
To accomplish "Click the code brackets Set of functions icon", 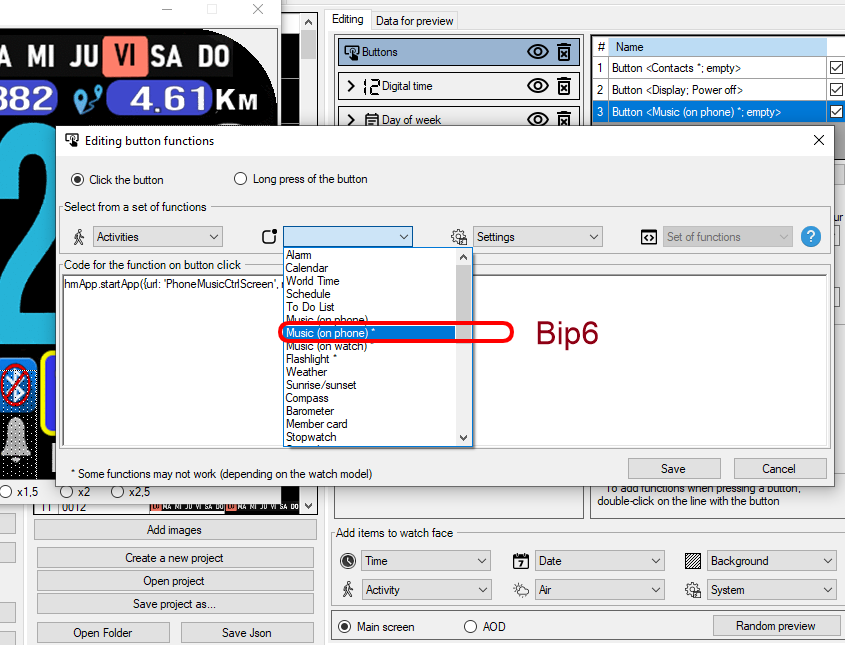I will tap(649, 237).
